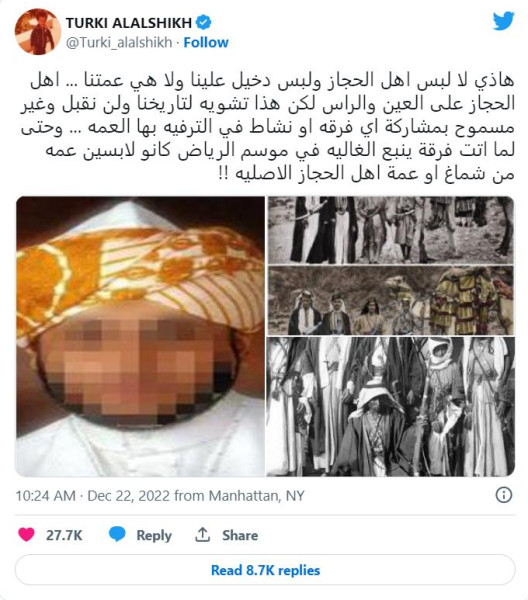
Task: Open the pixelated turban photo
Action: (x=140, y=336)
